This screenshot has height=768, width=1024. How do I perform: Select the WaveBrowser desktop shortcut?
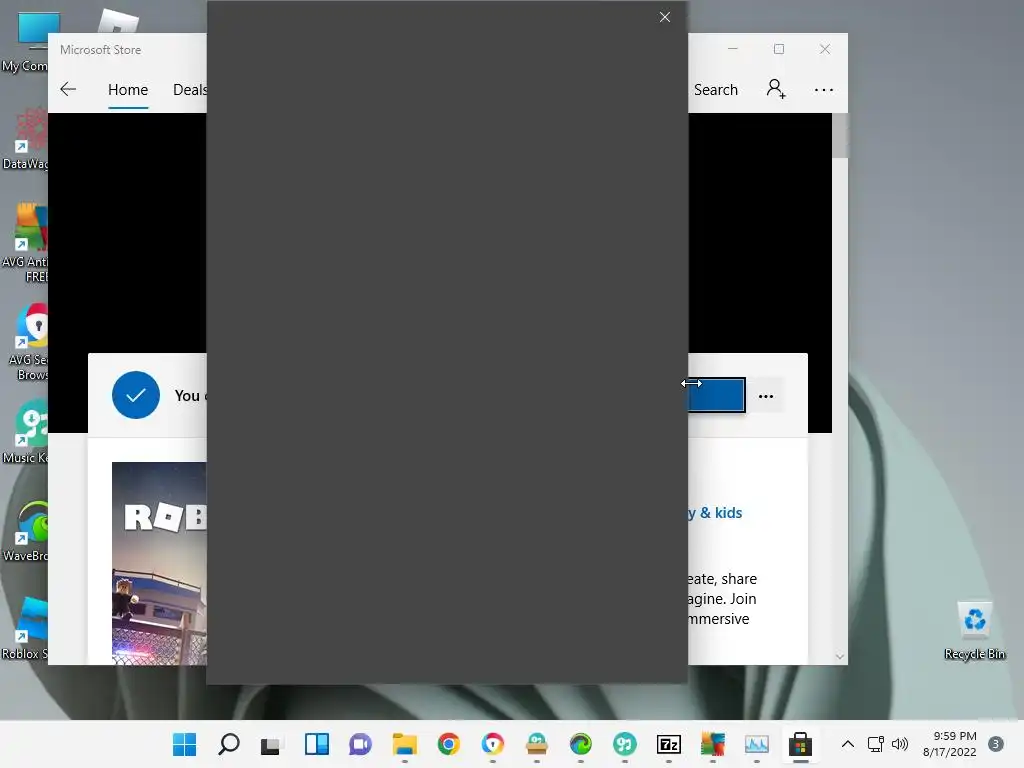(x=24, y=530)
